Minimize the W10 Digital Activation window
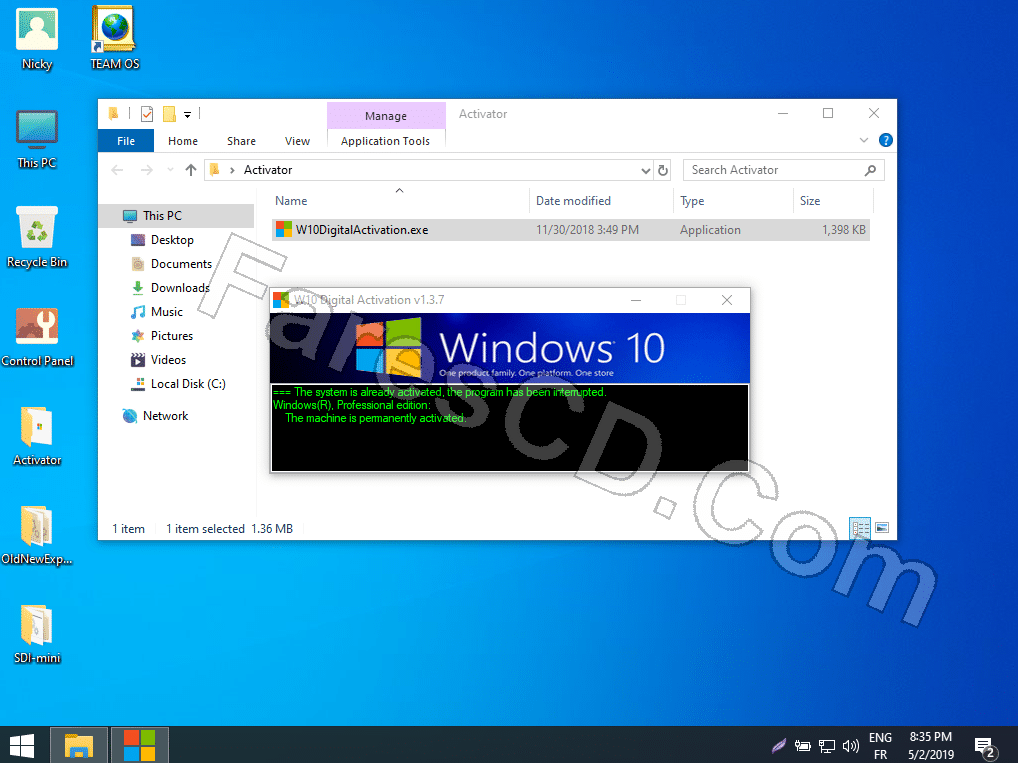1018x763 pixels. pyautogui.click(x=636, y=299)
